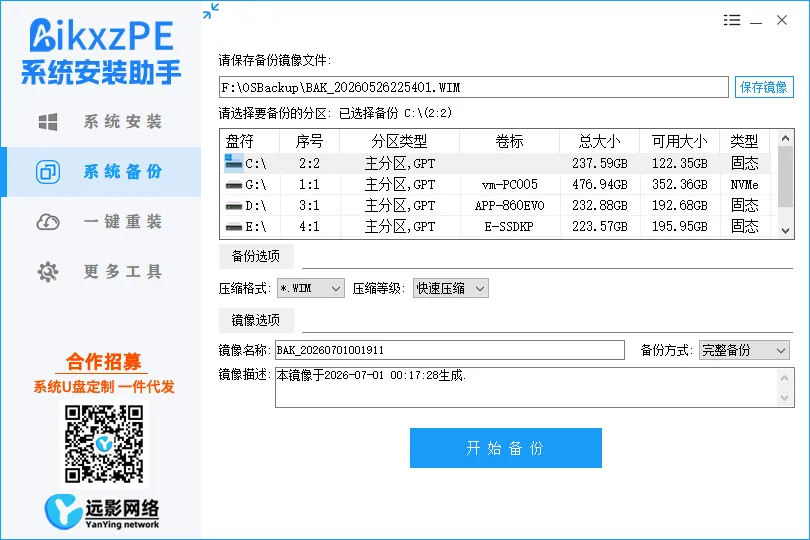Image resolution: width=810 pixels, height=540 pixels.
Task: Switch to 系统备份 tab
Action: point(101,172)
